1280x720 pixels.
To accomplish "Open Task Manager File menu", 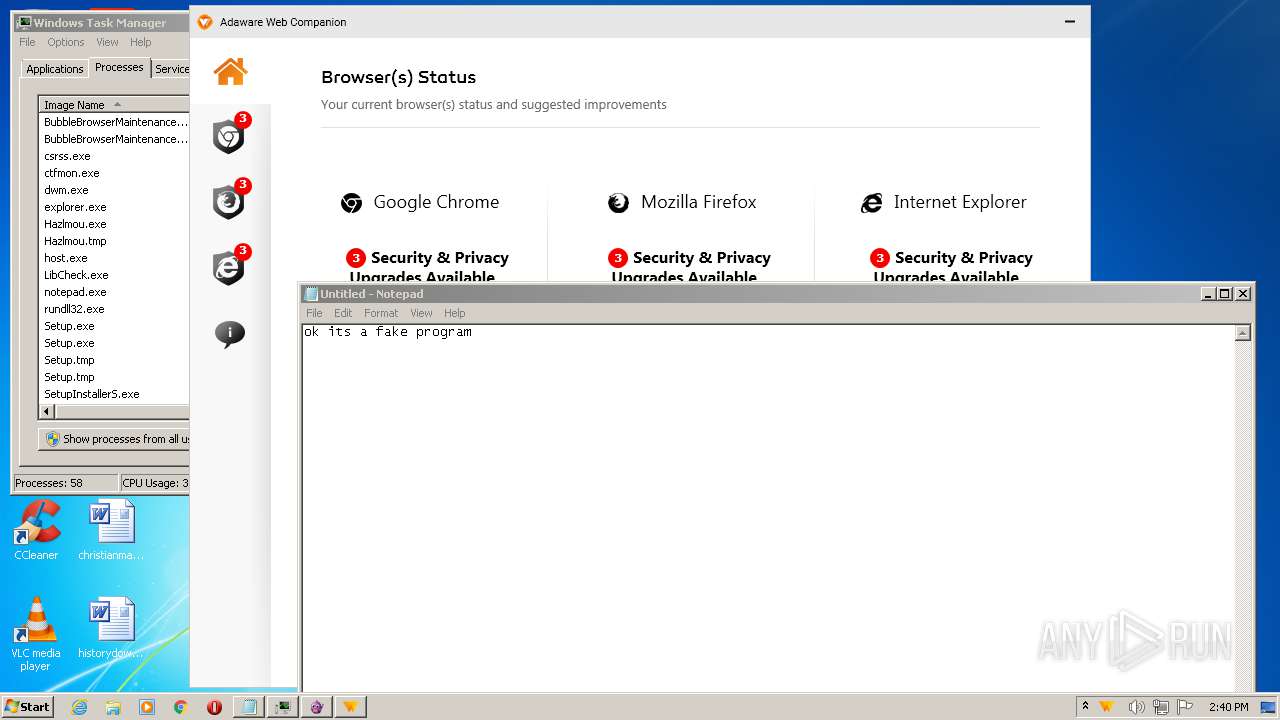I will coord(27,42).
